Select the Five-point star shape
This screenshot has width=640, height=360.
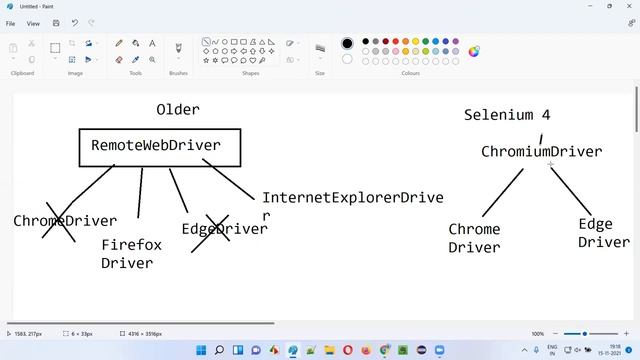coord(206,60)
